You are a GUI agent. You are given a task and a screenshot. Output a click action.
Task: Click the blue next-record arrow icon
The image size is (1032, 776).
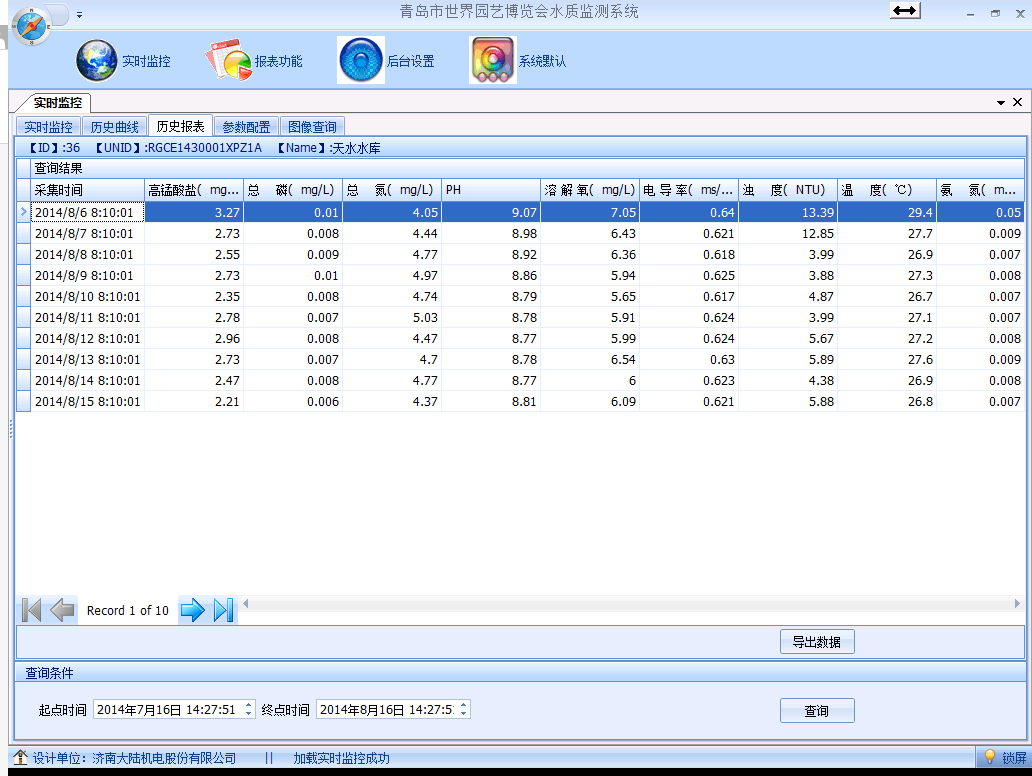click(x=193, y=610)
